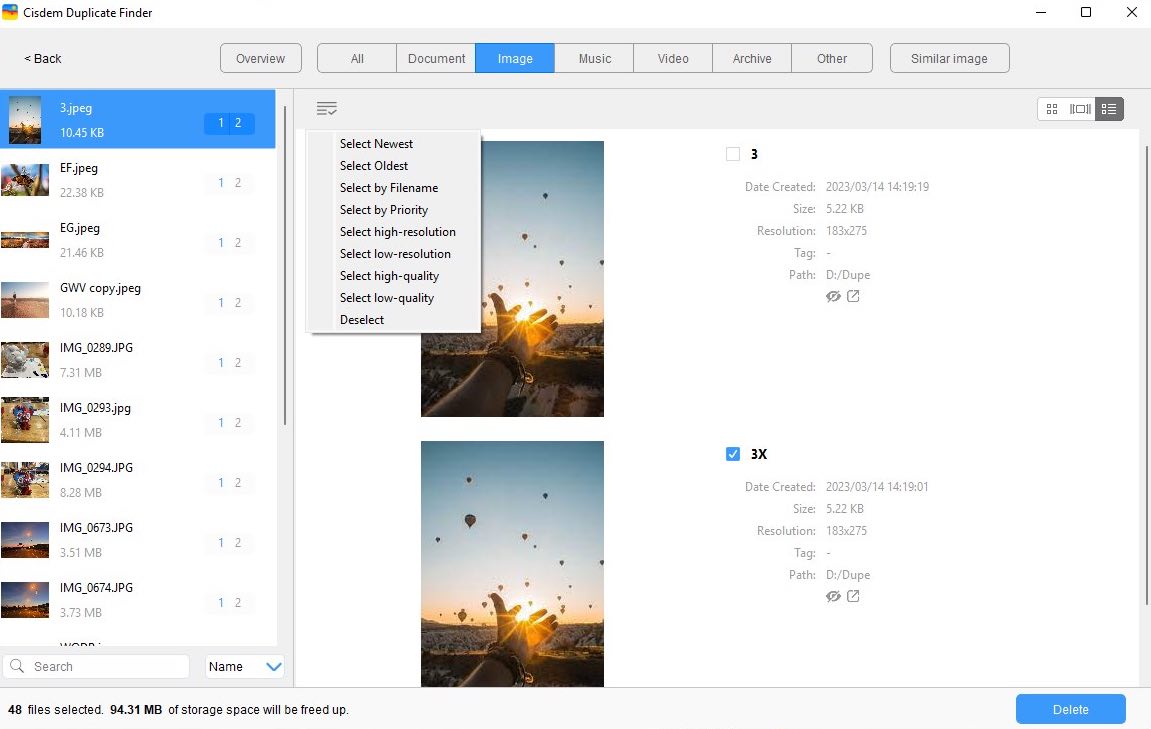
Task: Click the 1 2 count badge on 3.jpeg
Action: tap(229, 123)
